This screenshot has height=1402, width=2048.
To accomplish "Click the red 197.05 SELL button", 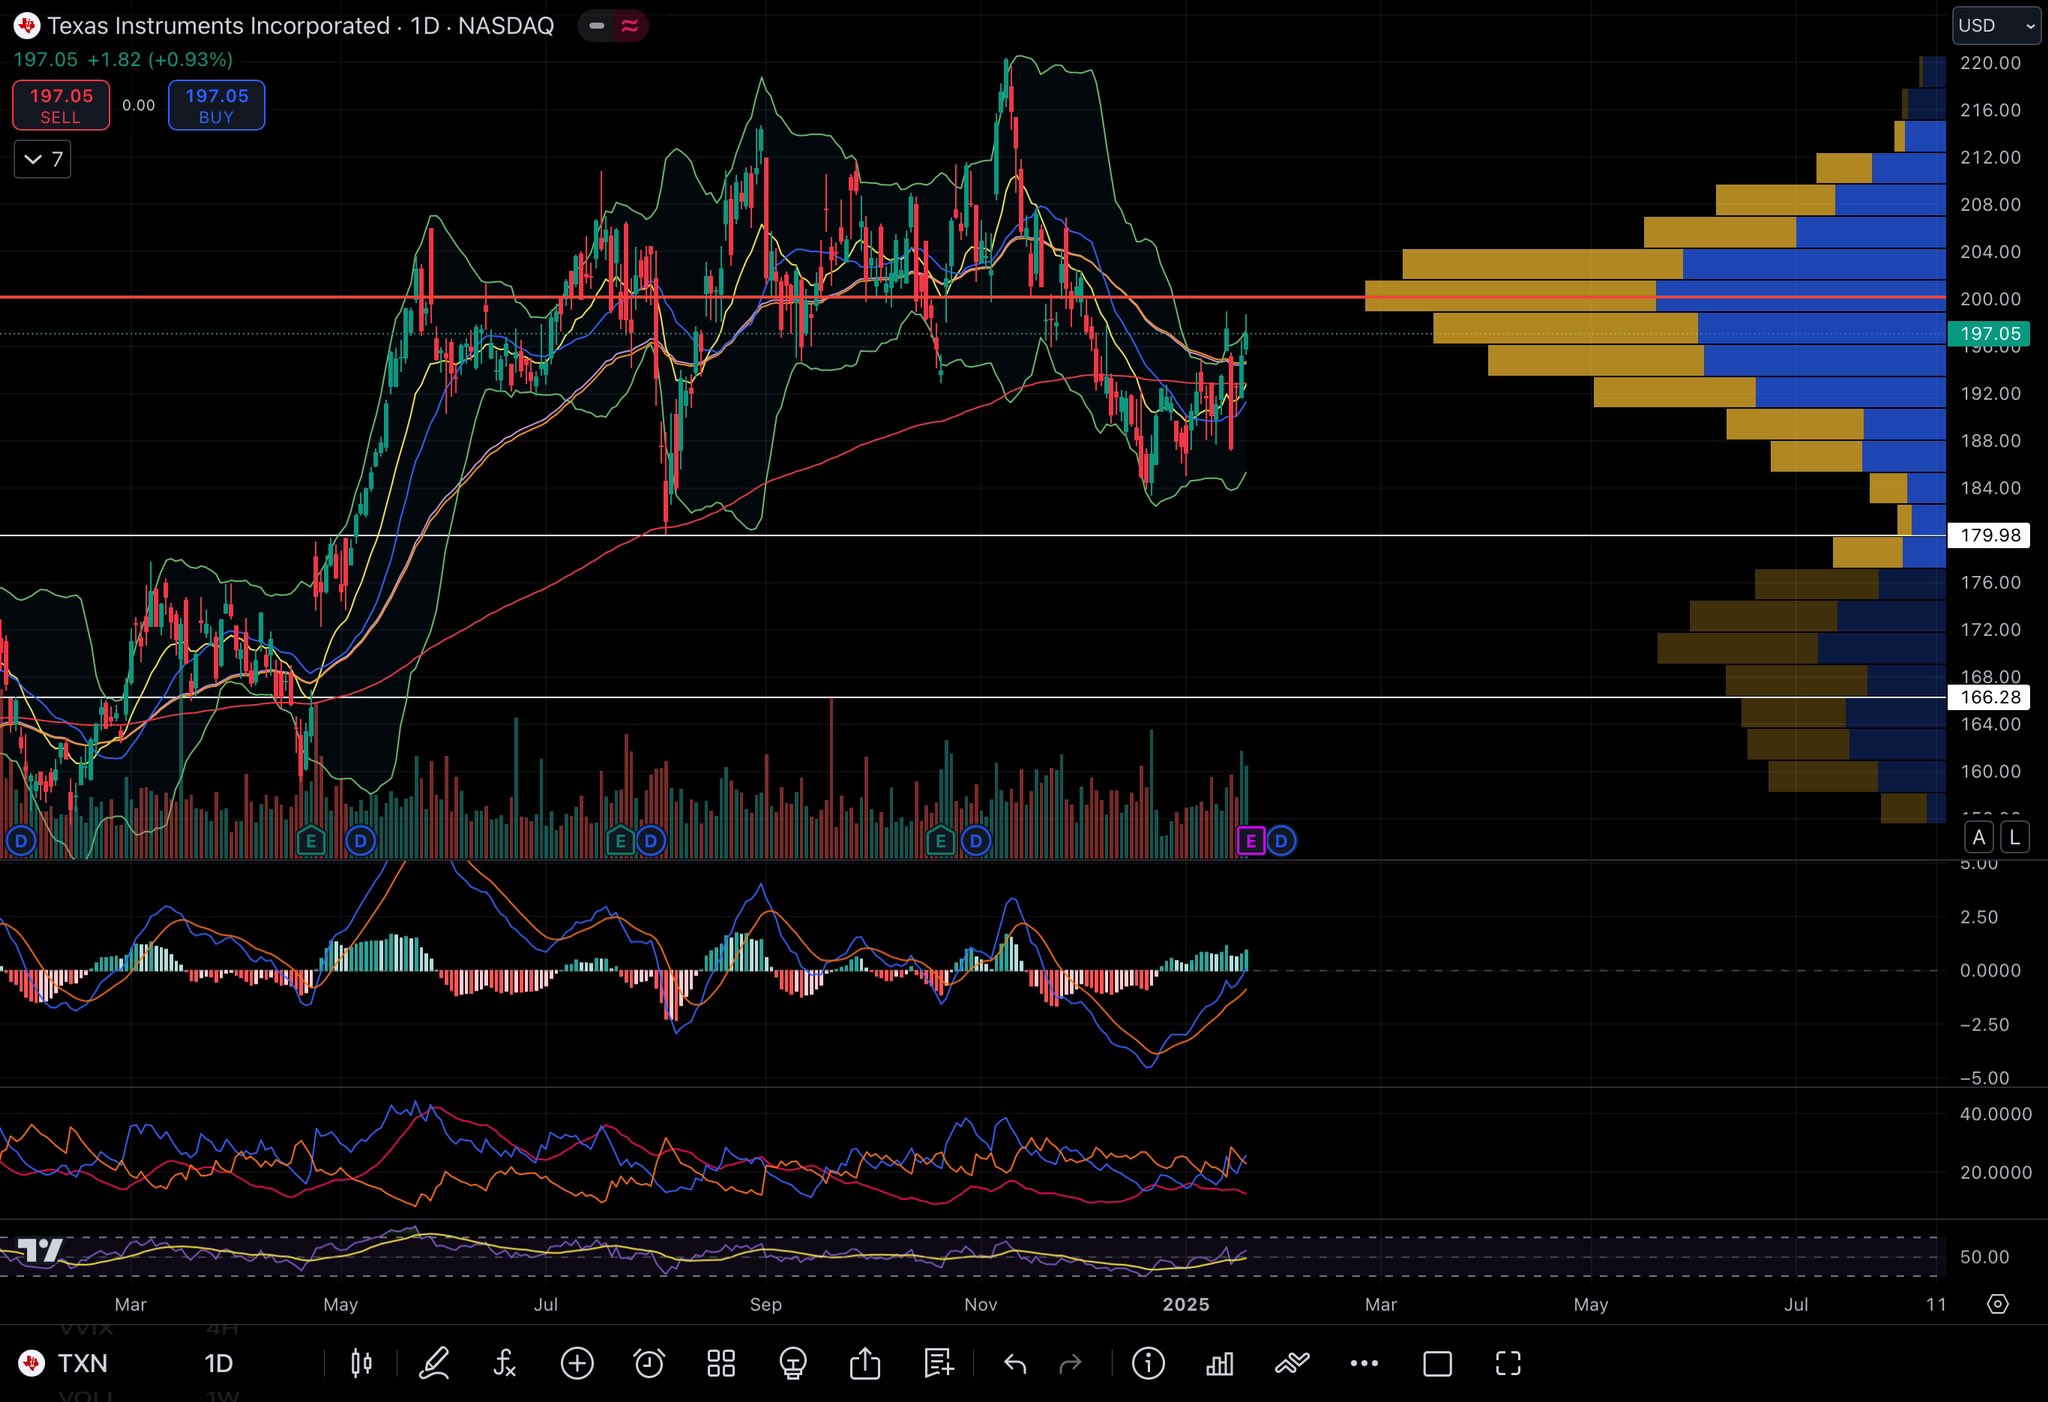I will coord(61,105).
